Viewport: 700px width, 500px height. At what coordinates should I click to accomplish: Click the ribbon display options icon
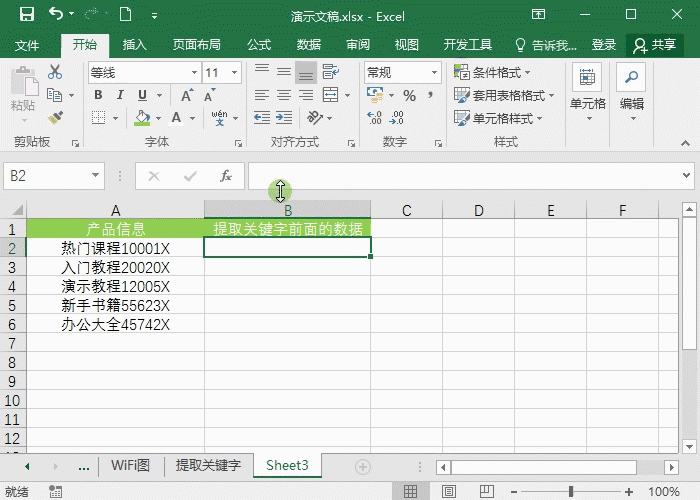tap(538, 14)
